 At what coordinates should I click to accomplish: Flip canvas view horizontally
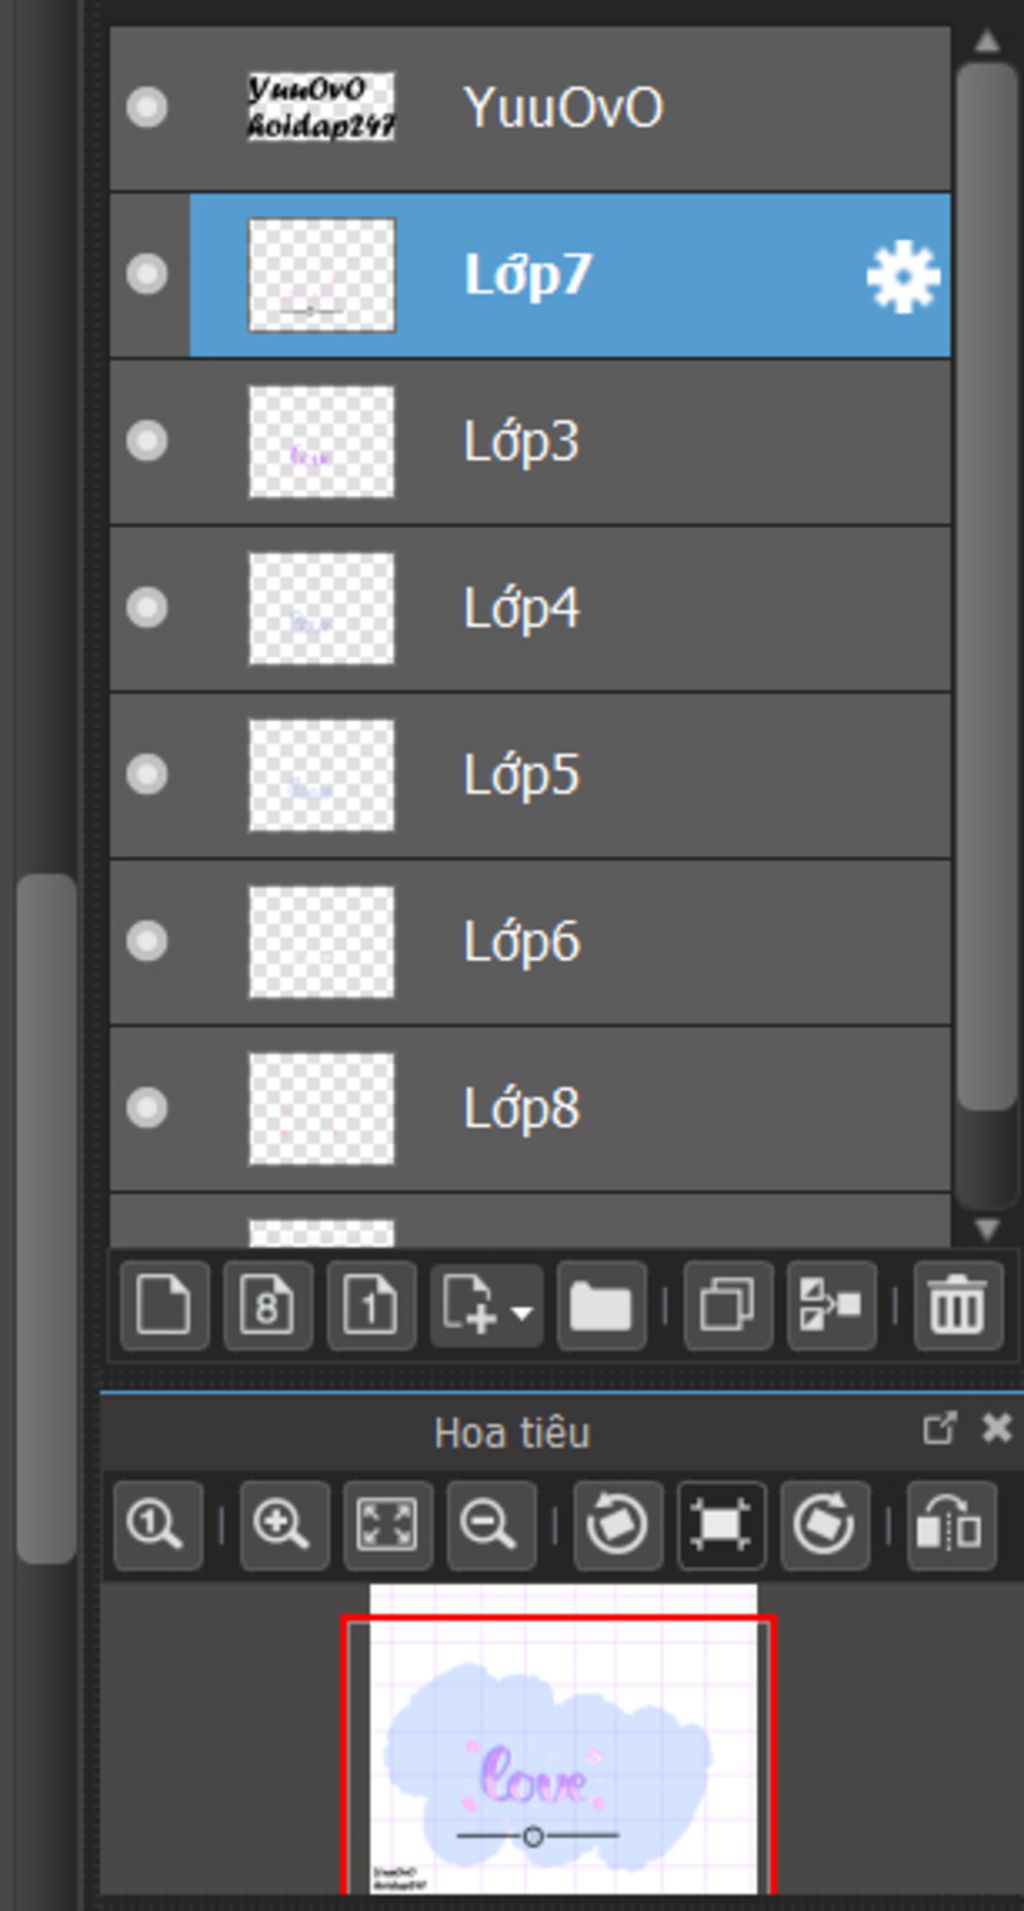tap(951, 1526)
